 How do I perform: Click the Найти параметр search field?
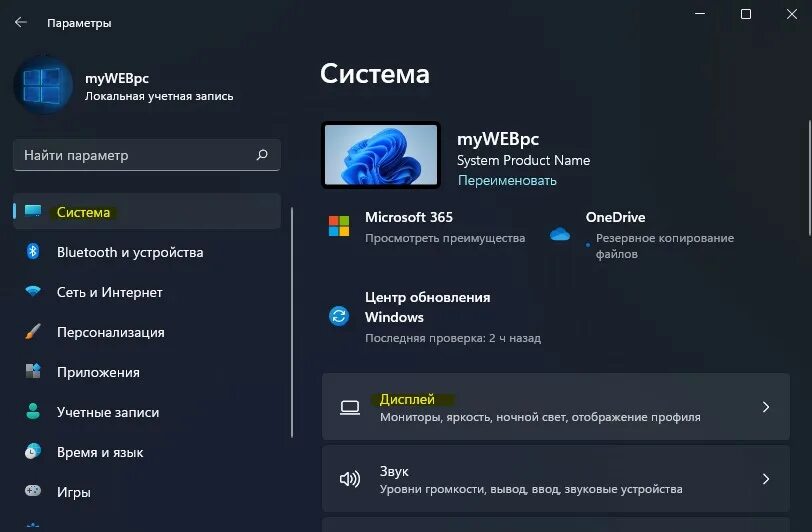tap(147, 155)
